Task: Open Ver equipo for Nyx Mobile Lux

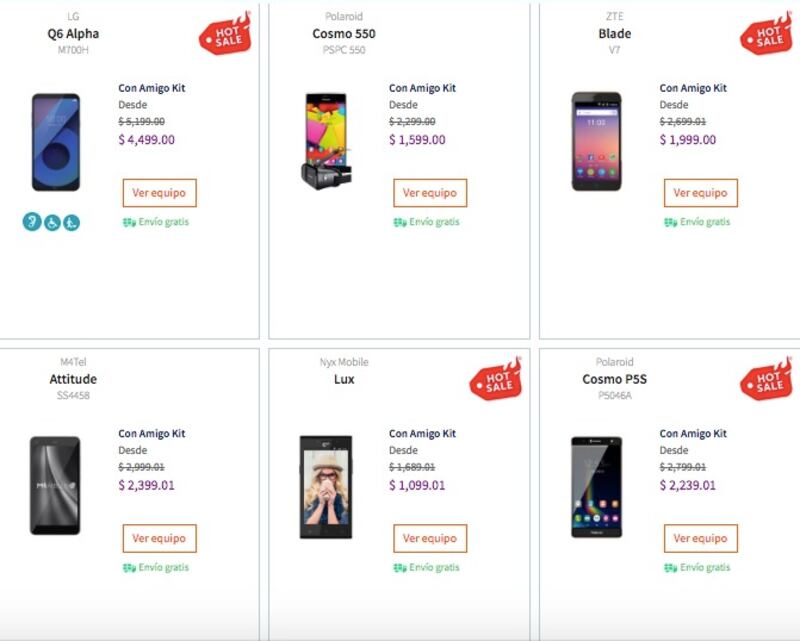Action: click(430, 539)
